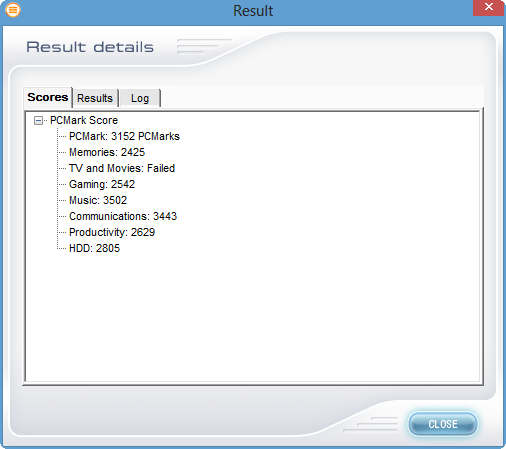Select the 'Communications: 3443' row
The height and width of the screenshot is (449, 506).
pos(123,216)
